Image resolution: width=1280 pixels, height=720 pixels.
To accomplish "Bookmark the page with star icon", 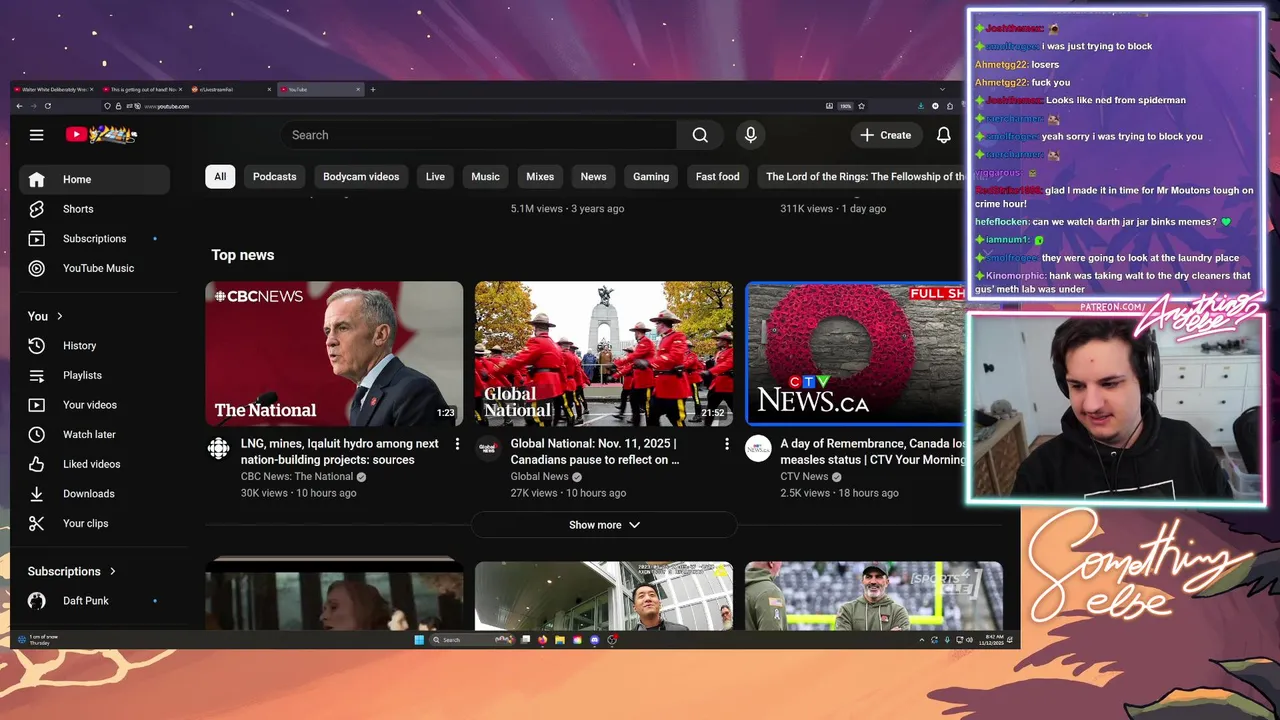I will [861, 106].
